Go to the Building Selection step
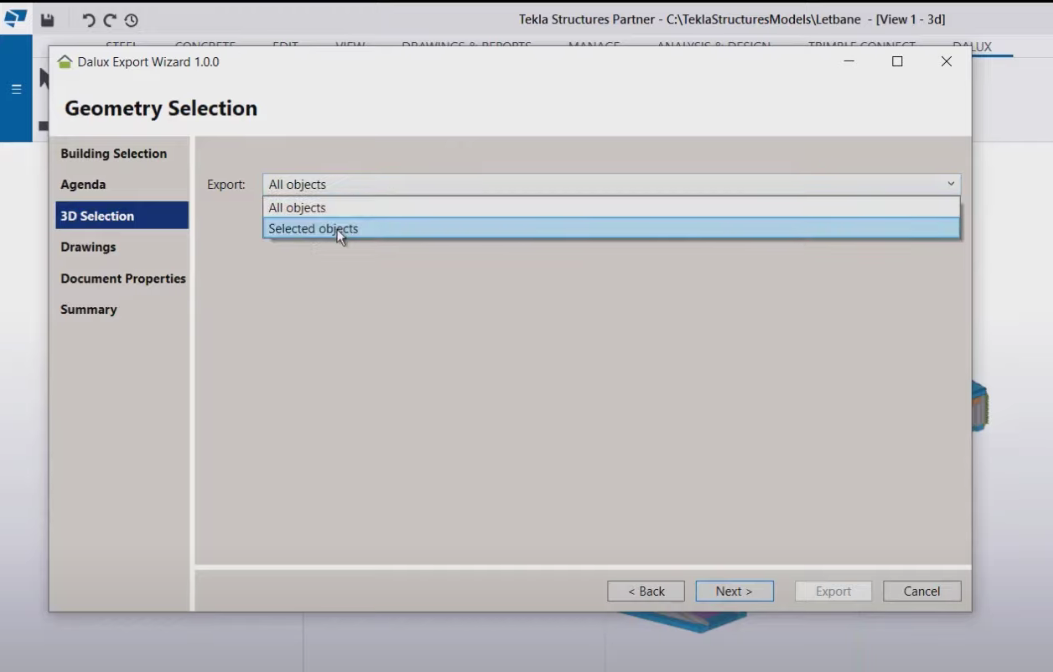1053x672 pixels. tap(114, 154)
